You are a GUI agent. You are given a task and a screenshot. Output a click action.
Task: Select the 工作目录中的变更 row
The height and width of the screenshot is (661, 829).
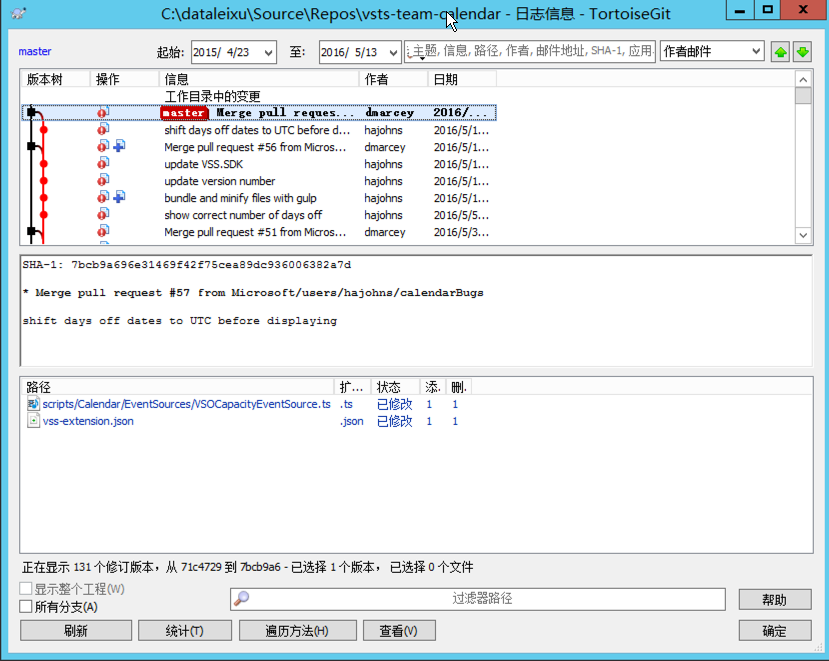259,96
